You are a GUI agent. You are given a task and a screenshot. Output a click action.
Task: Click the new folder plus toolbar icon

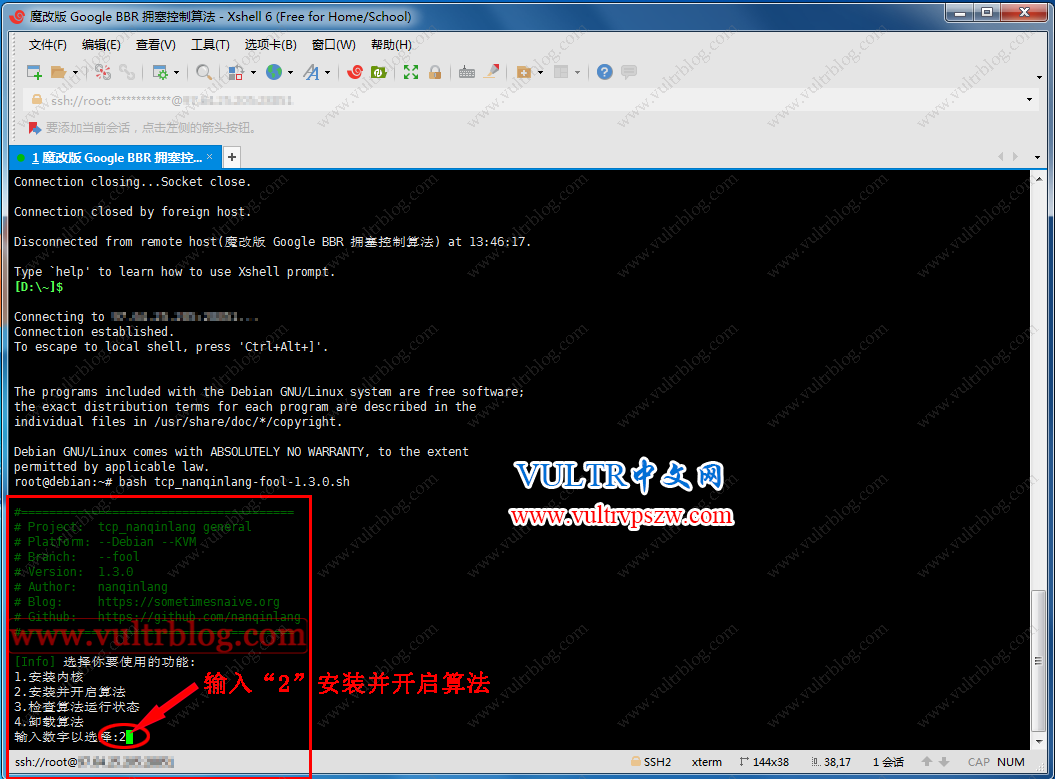(523, 72)
